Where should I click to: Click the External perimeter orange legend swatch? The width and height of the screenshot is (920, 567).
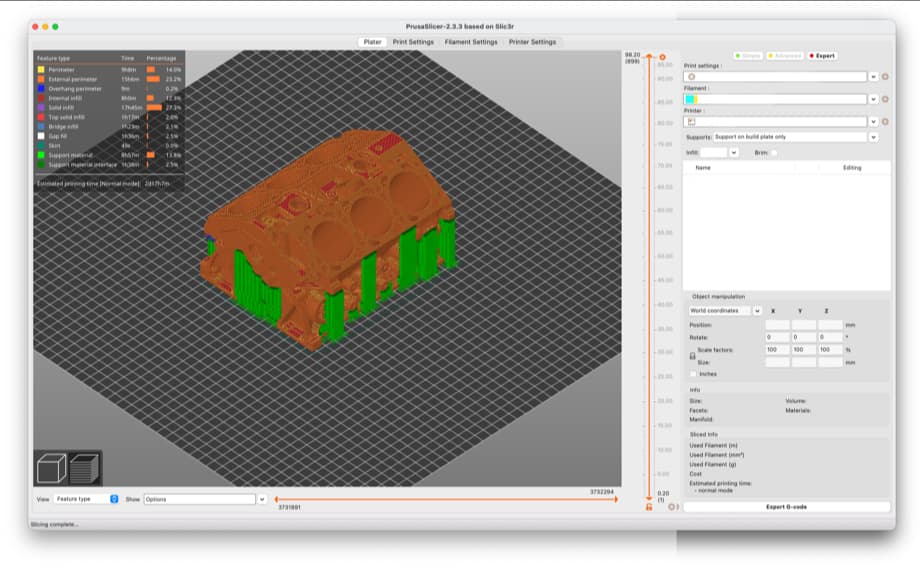[41, 79]
